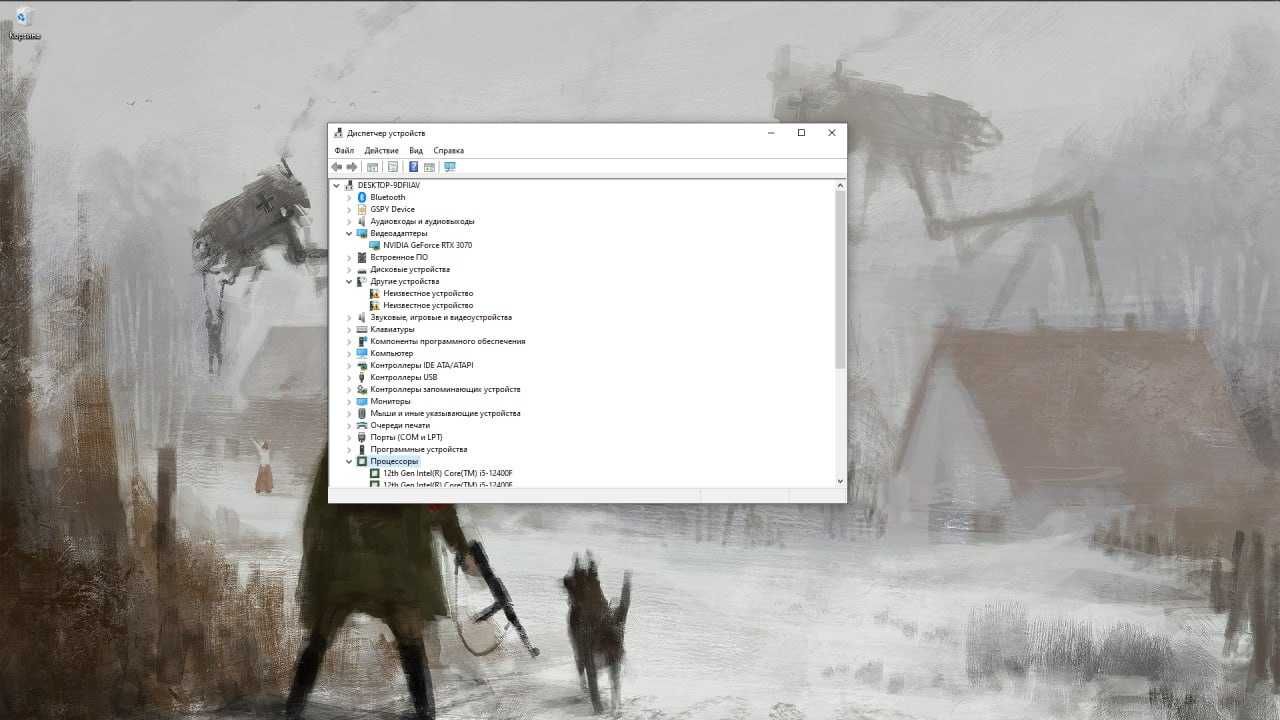Open the Корзина desktop icon
The image size is (1280, 720).
(x=24, y=23)
